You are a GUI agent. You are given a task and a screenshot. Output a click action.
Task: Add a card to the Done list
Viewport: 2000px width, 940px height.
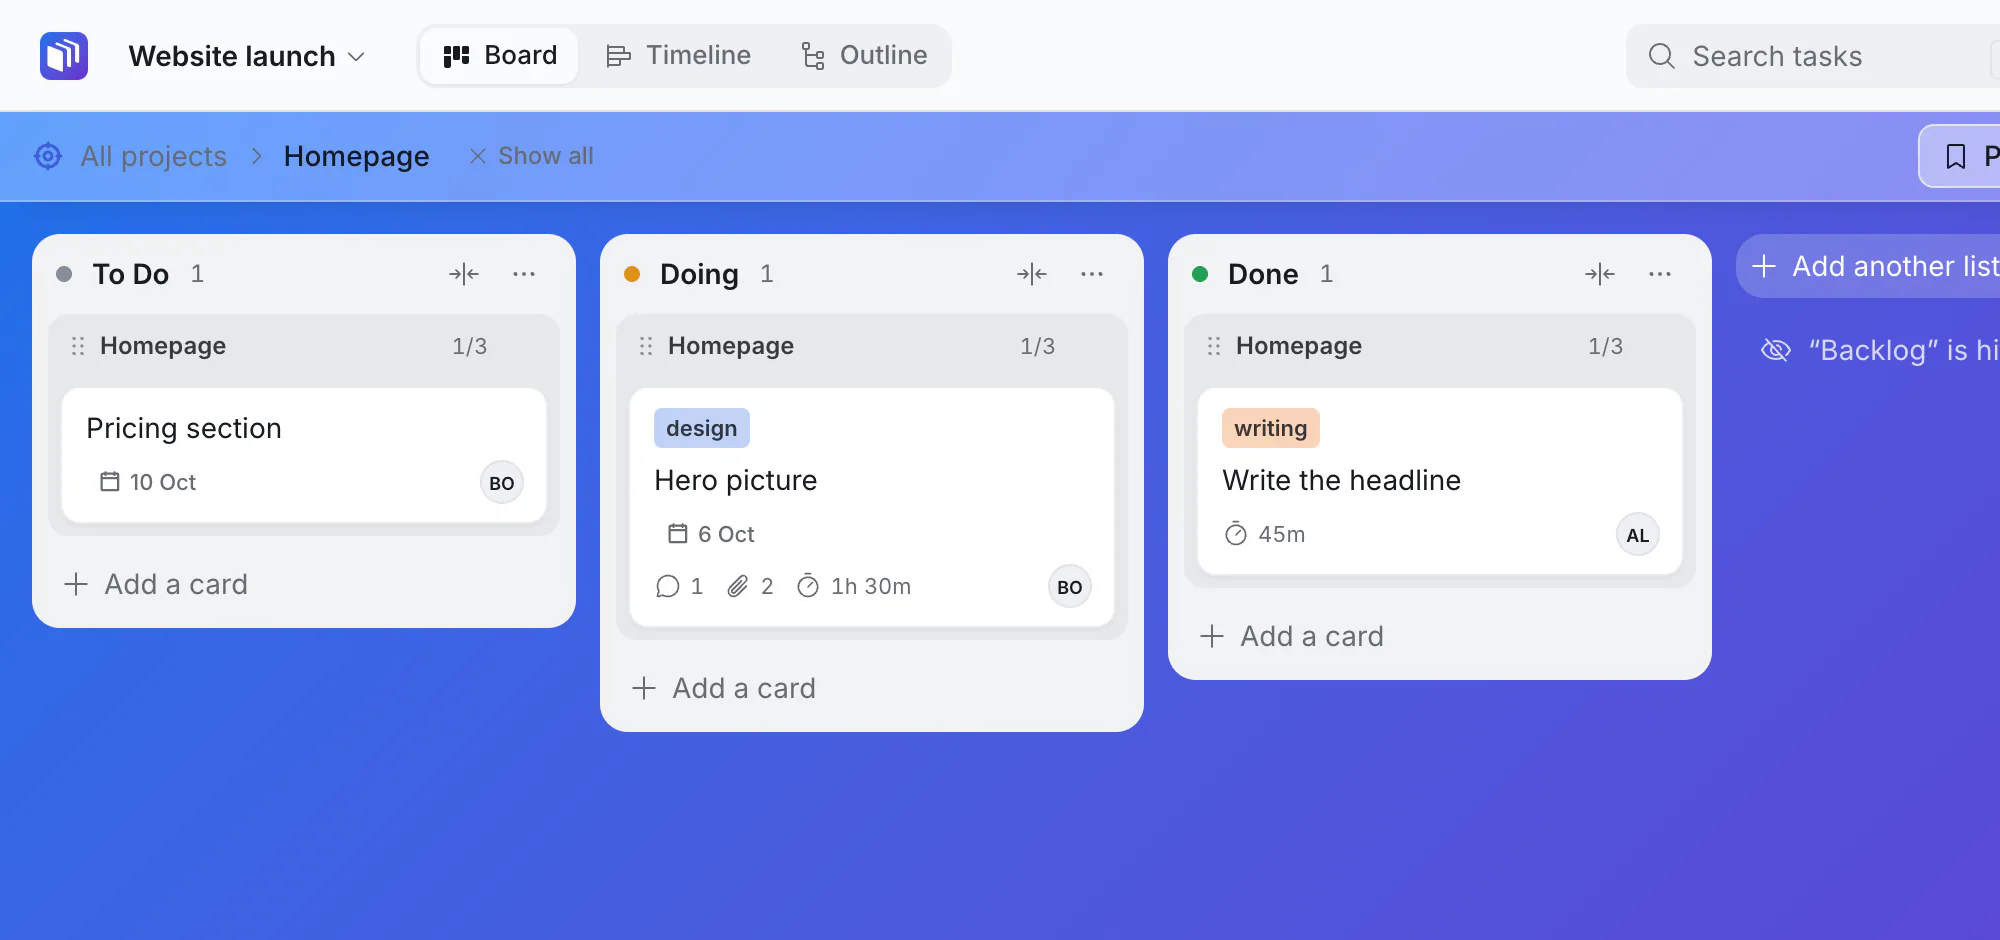coord(1292,636)
